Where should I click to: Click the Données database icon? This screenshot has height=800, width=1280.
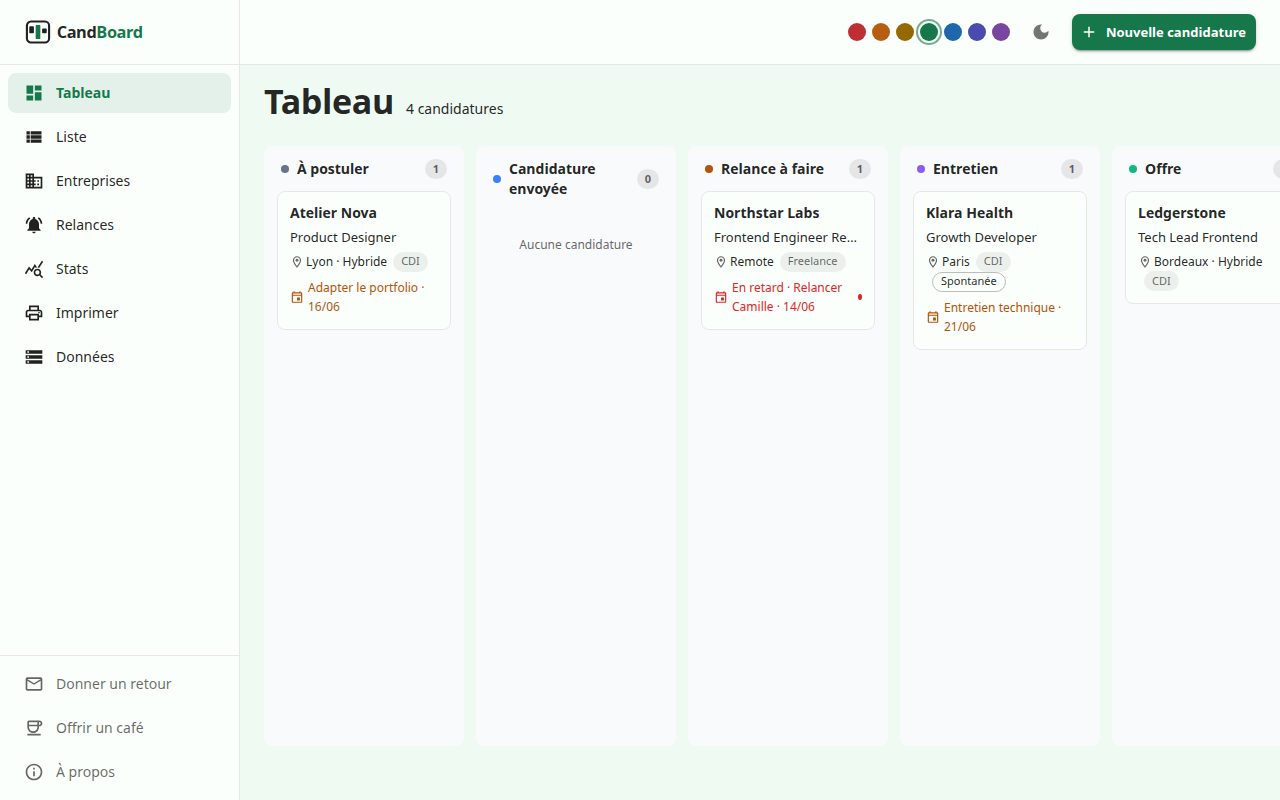tap(34, 357)
